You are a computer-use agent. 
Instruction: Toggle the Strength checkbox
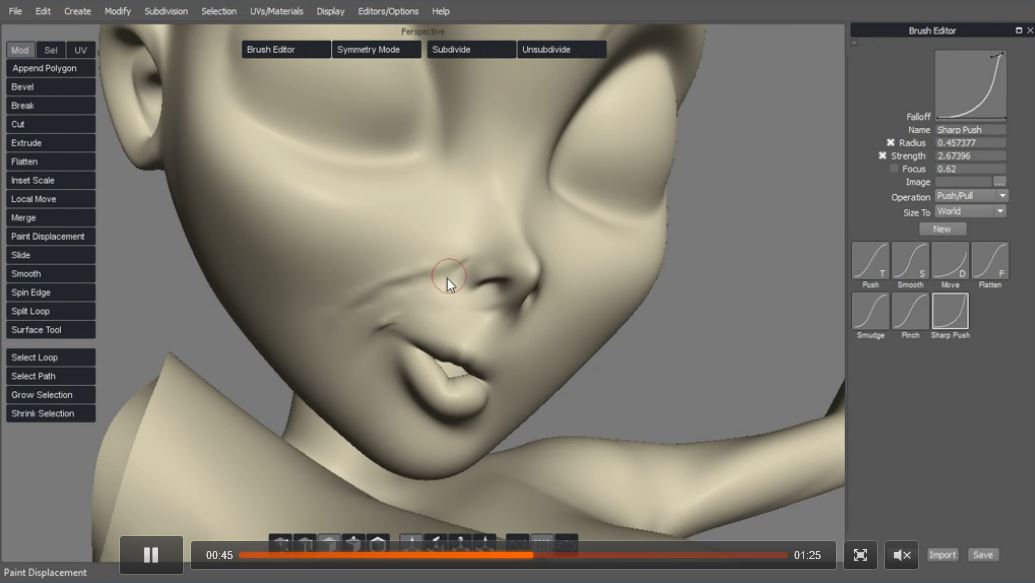[883, 156]
